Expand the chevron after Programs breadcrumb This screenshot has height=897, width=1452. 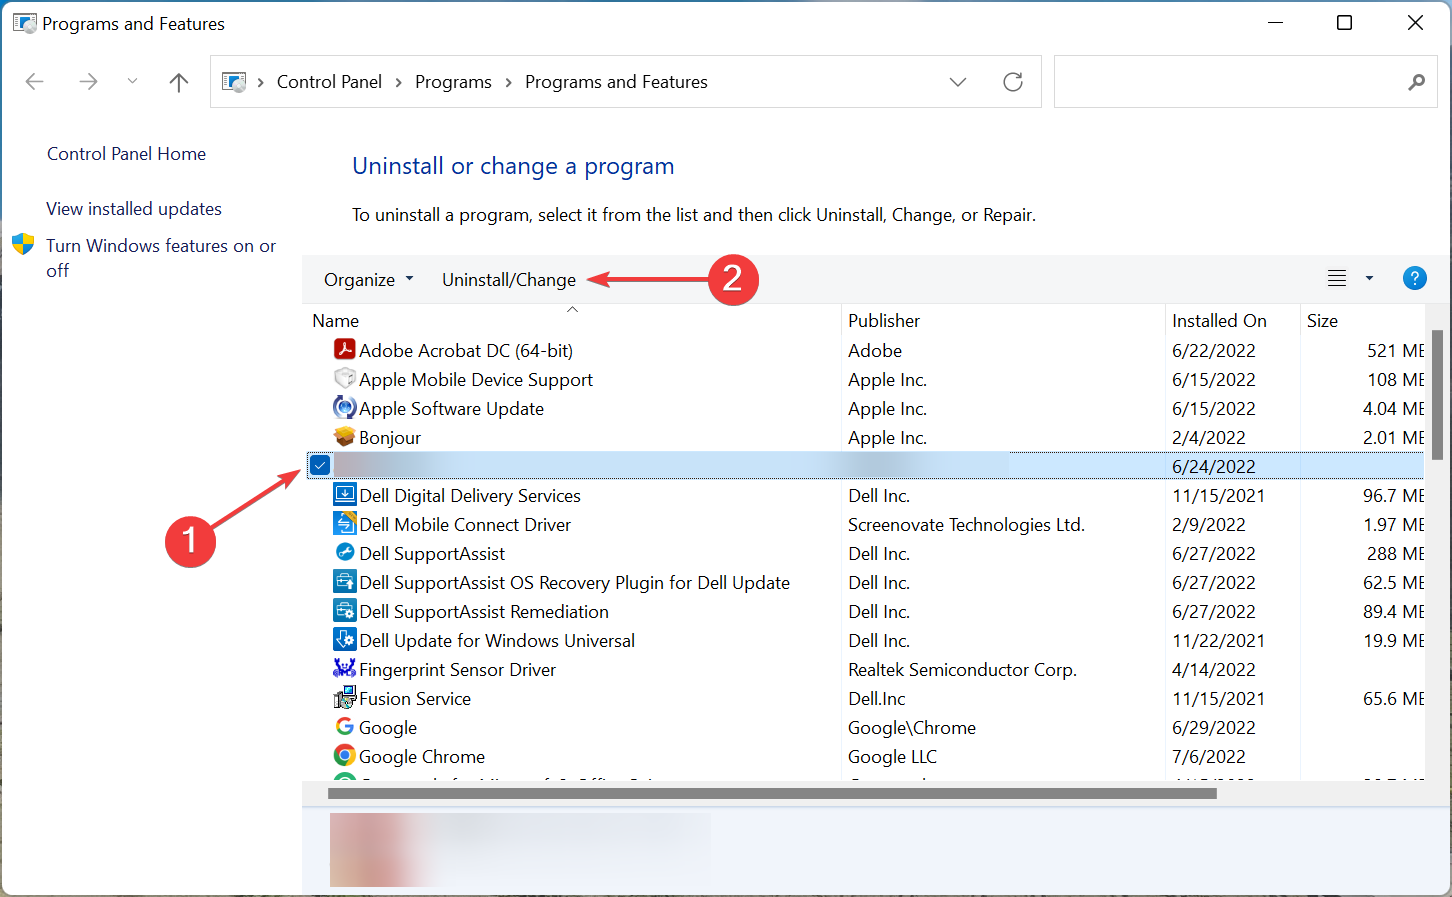coord(508,82)
